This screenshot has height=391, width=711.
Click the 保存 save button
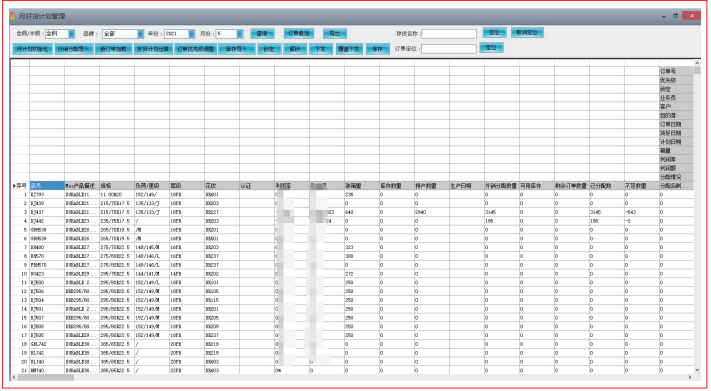[x=377, y=49]
